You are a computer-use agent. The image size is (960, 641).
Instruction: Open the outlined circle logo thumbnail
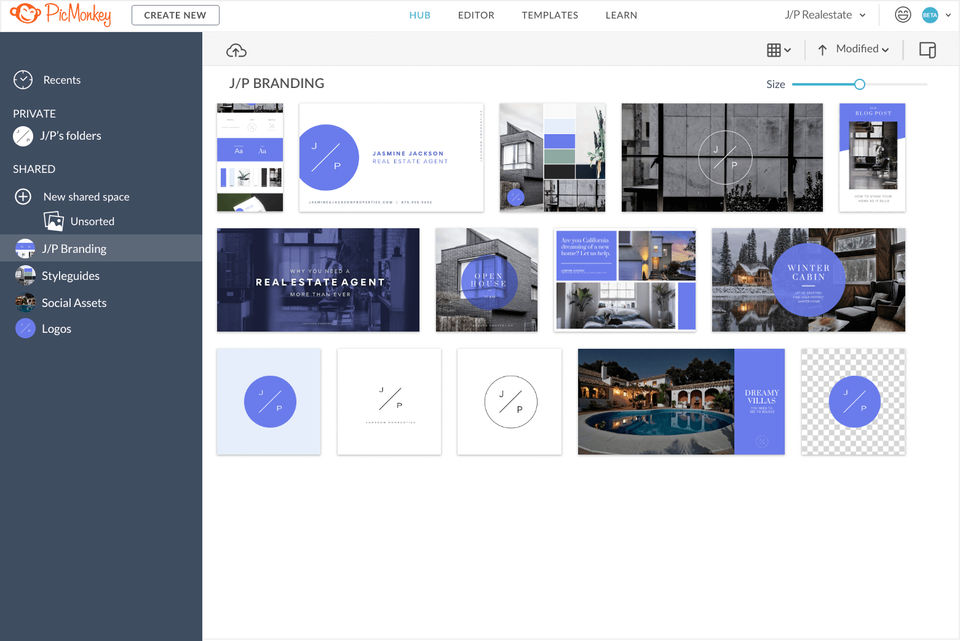pyautogui.click(x=509, y=402)
